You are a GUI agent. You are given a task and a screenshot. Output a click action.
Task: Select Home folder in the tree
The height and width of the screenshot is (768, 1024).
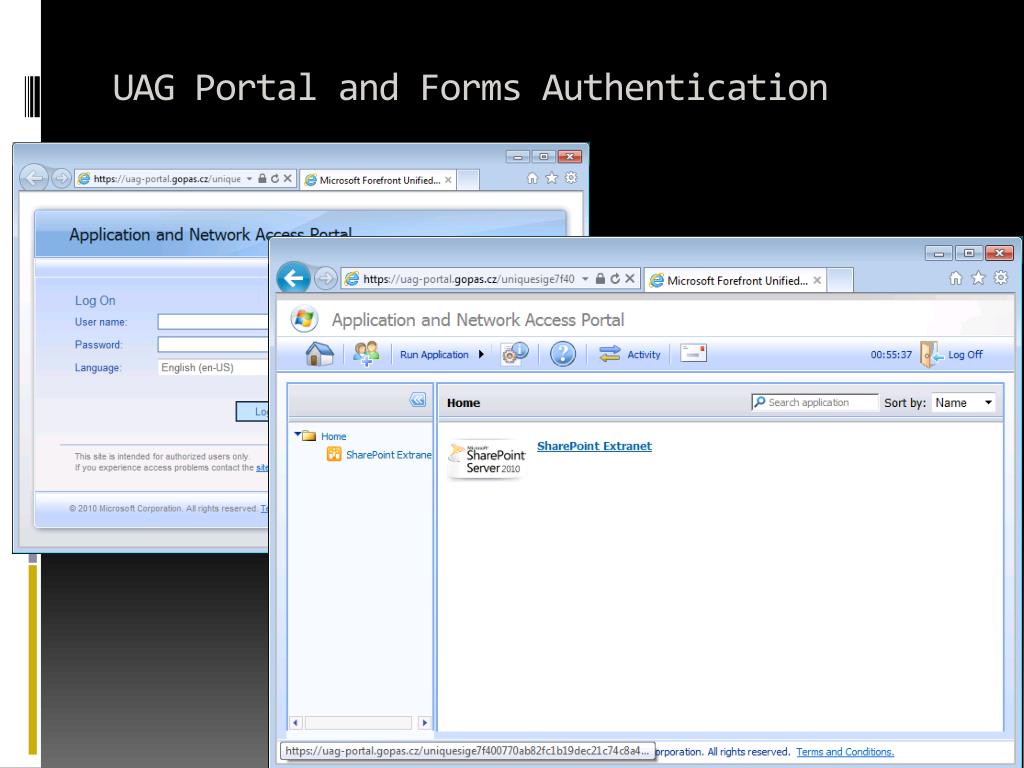coord(333,436)
